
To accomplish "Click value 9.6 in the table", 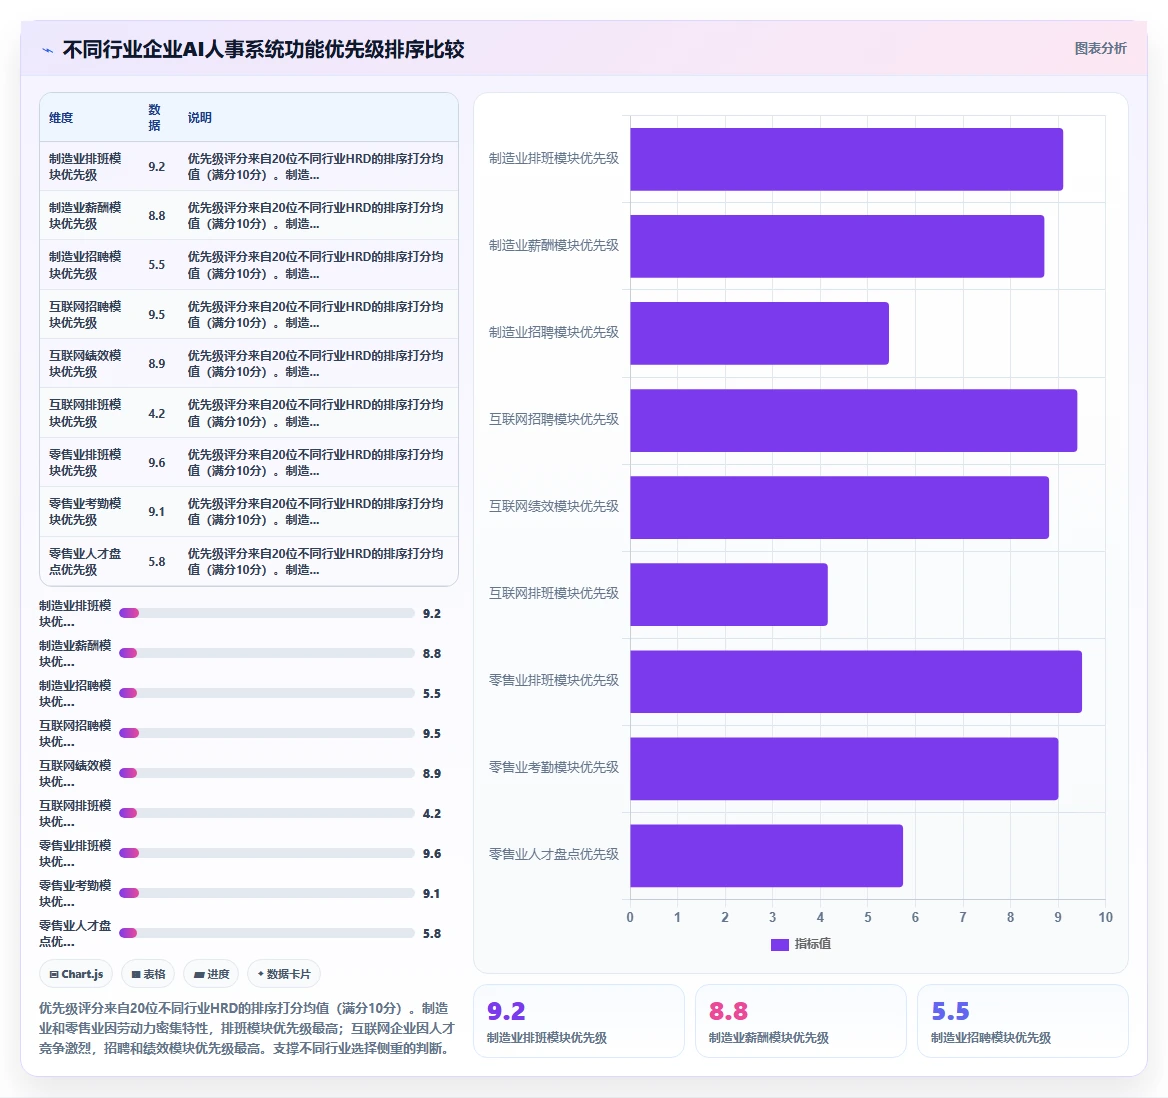I will pos(156,463).
